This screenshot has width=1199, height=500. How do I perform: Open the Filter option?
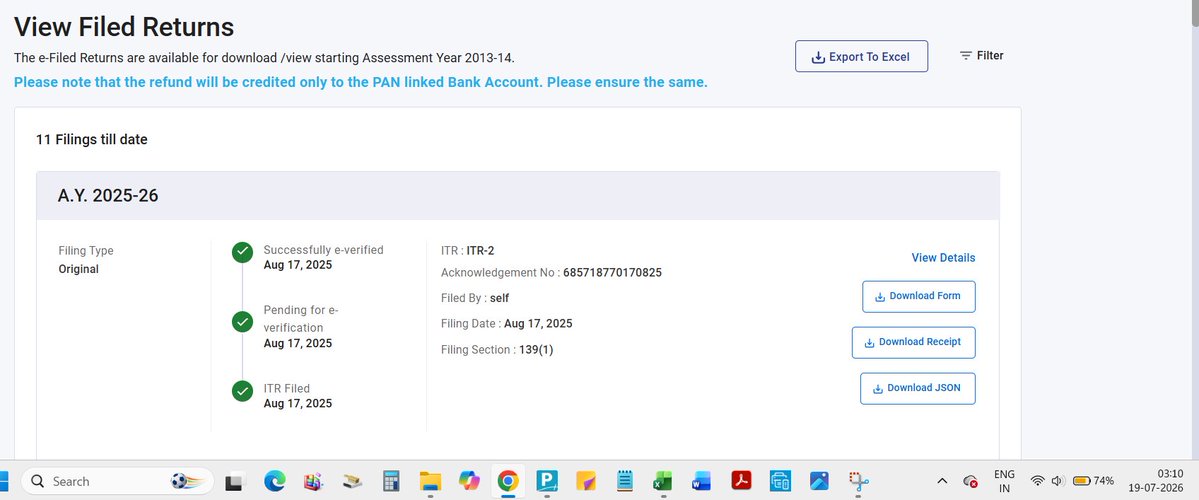[981, 56]
